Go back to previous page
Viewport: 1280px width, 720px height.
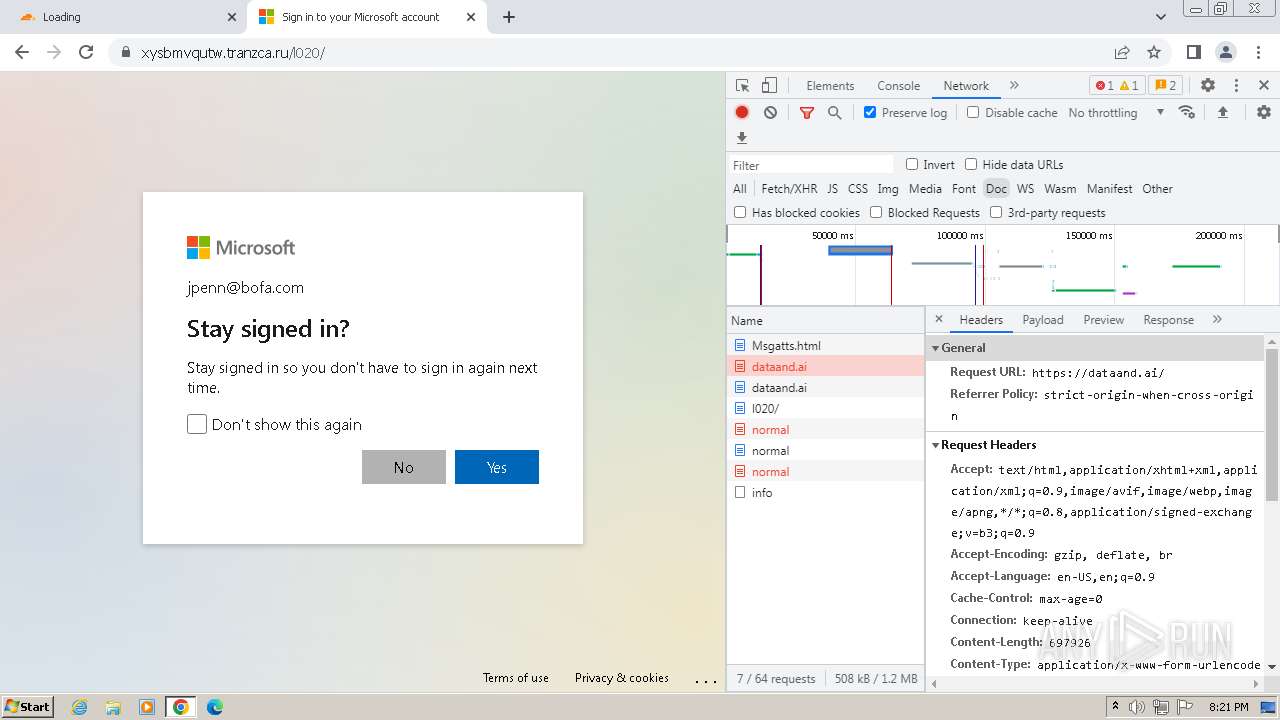[22, 52]
